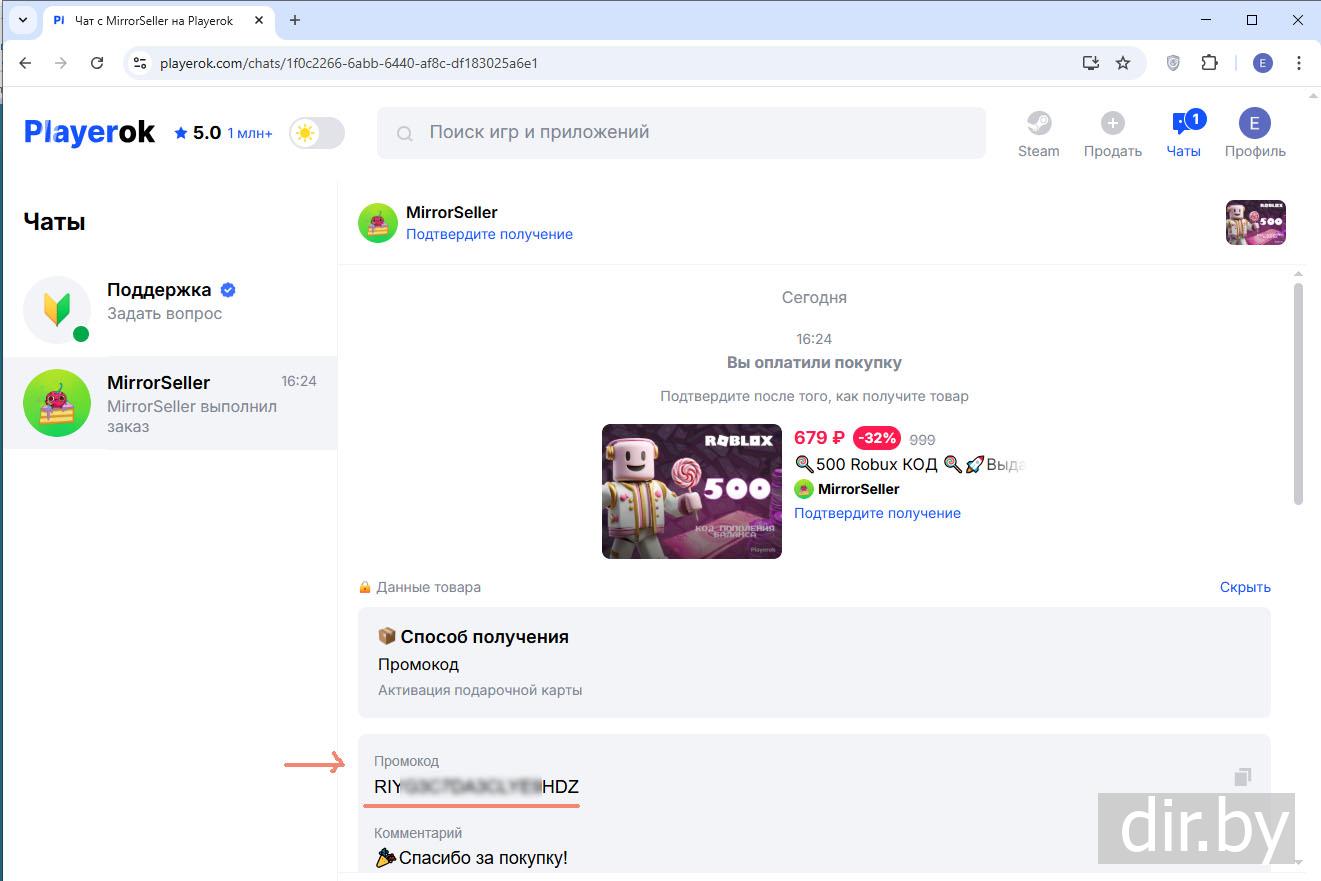Hide product data via Скрыть
1321x881 pixels.
[1244, 587]
